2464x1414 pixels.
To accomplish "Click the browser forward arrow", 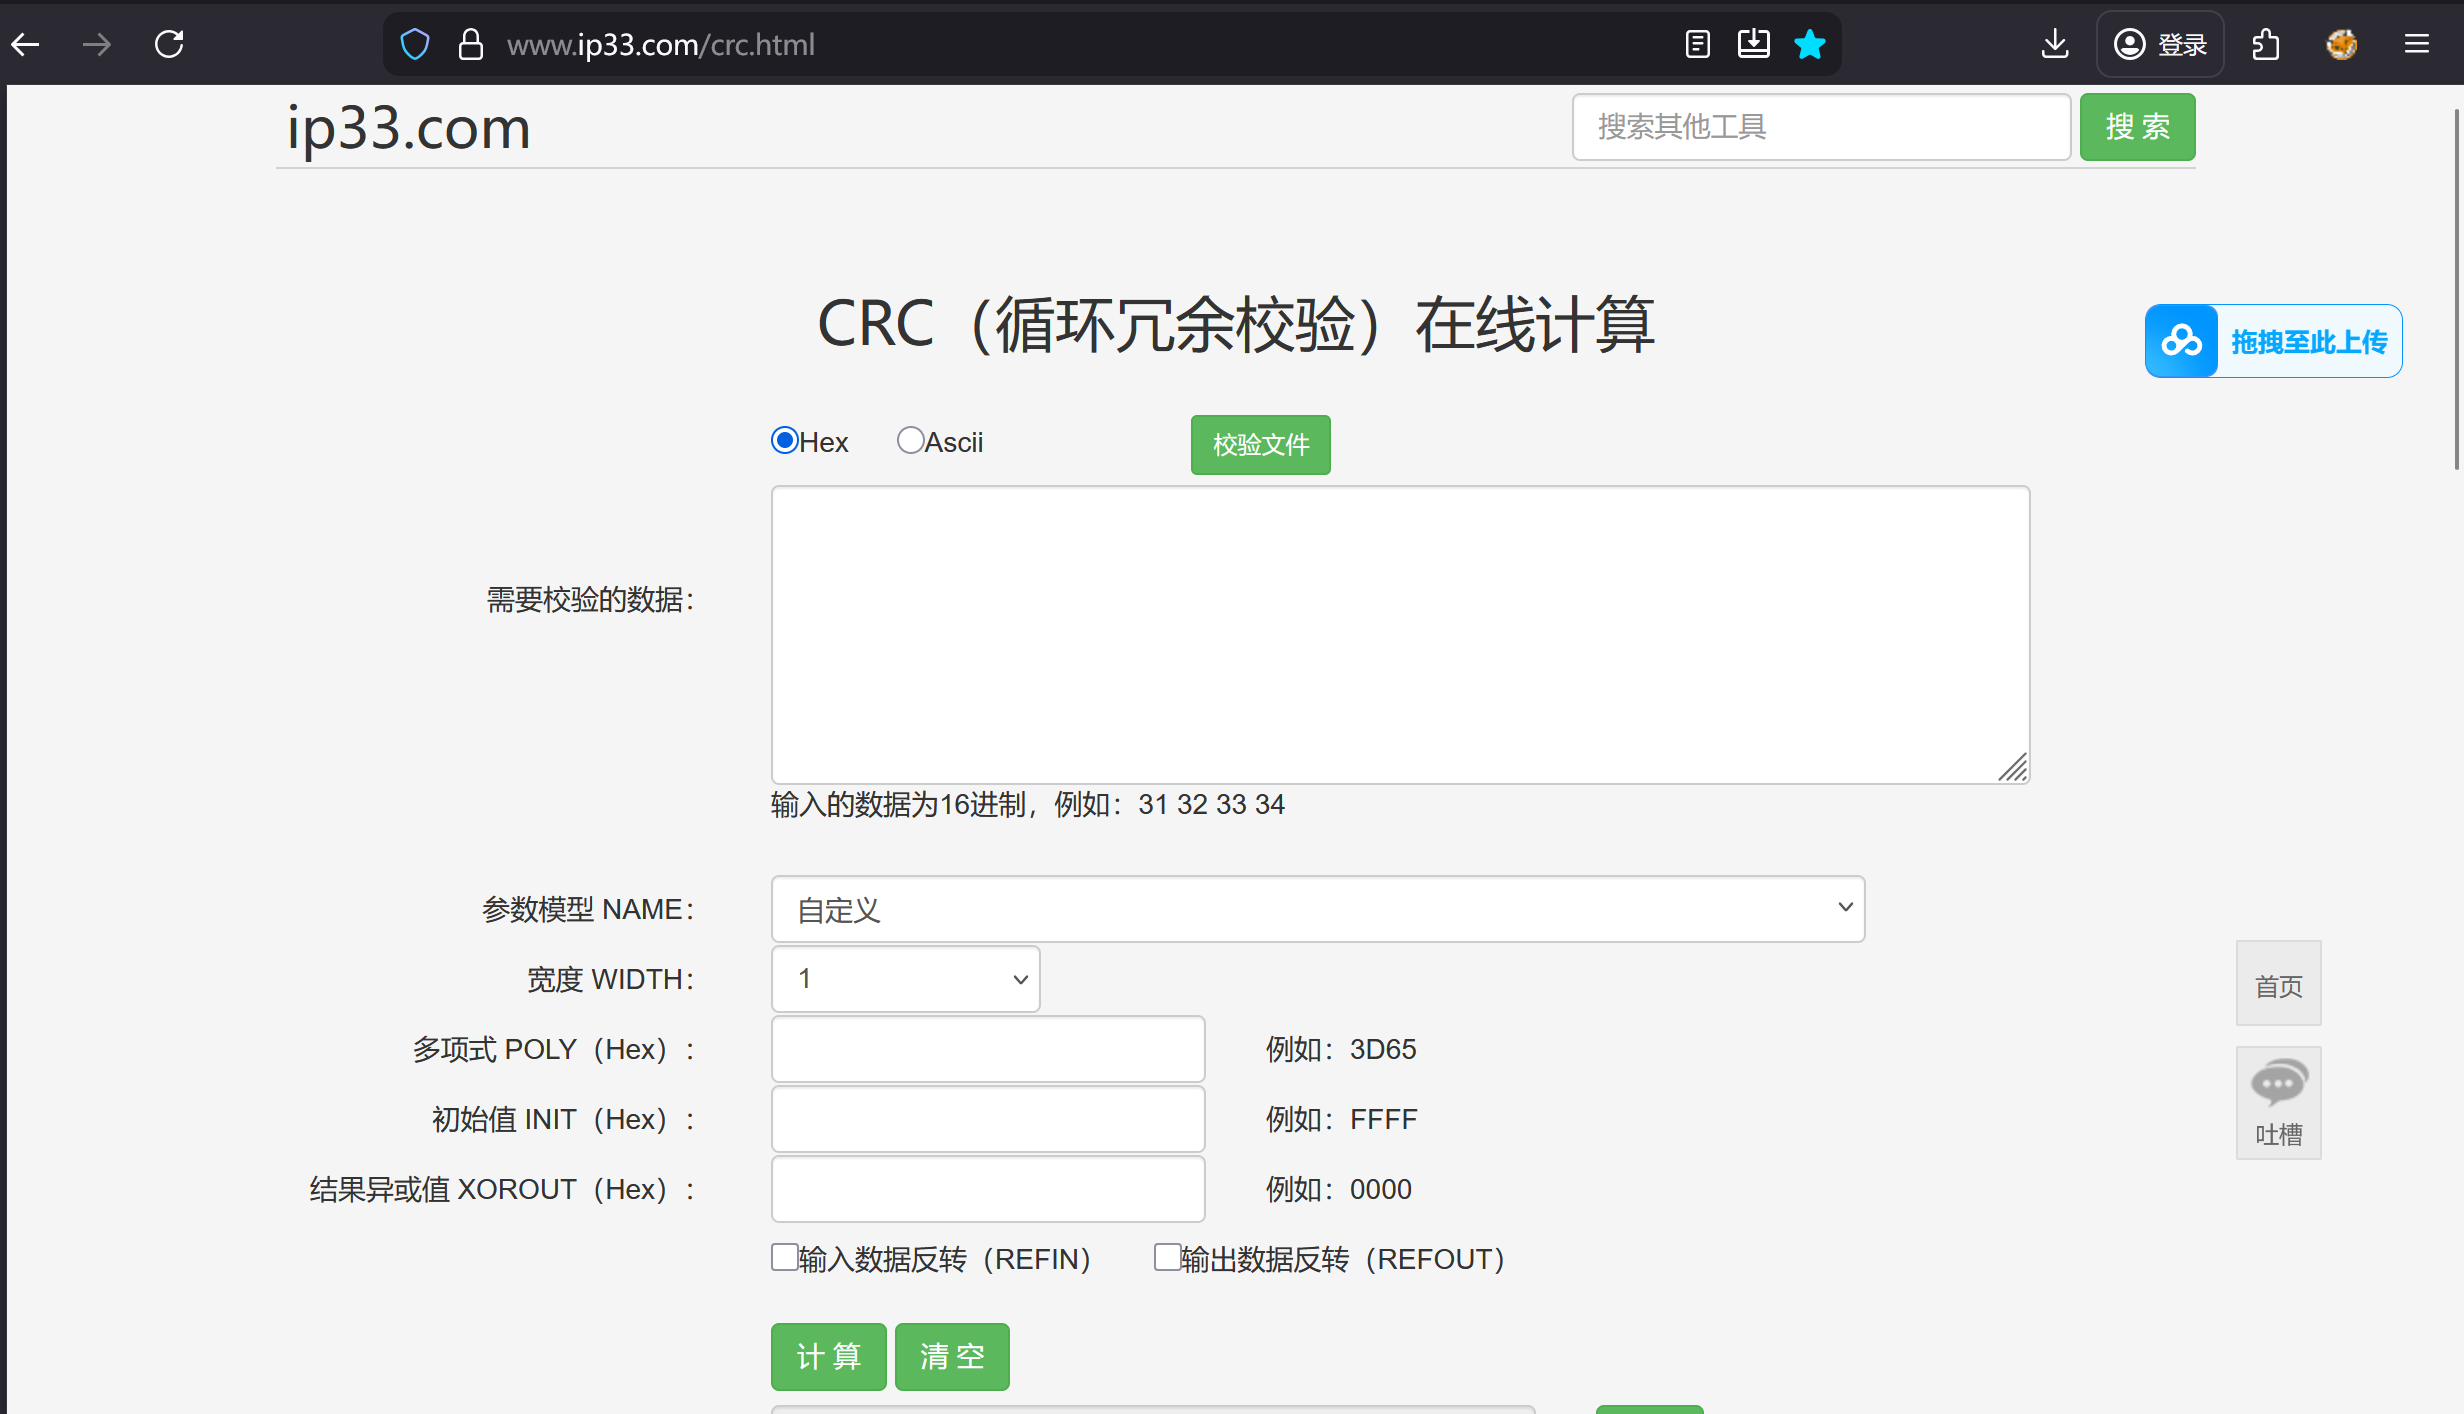I will coord(97,44).
